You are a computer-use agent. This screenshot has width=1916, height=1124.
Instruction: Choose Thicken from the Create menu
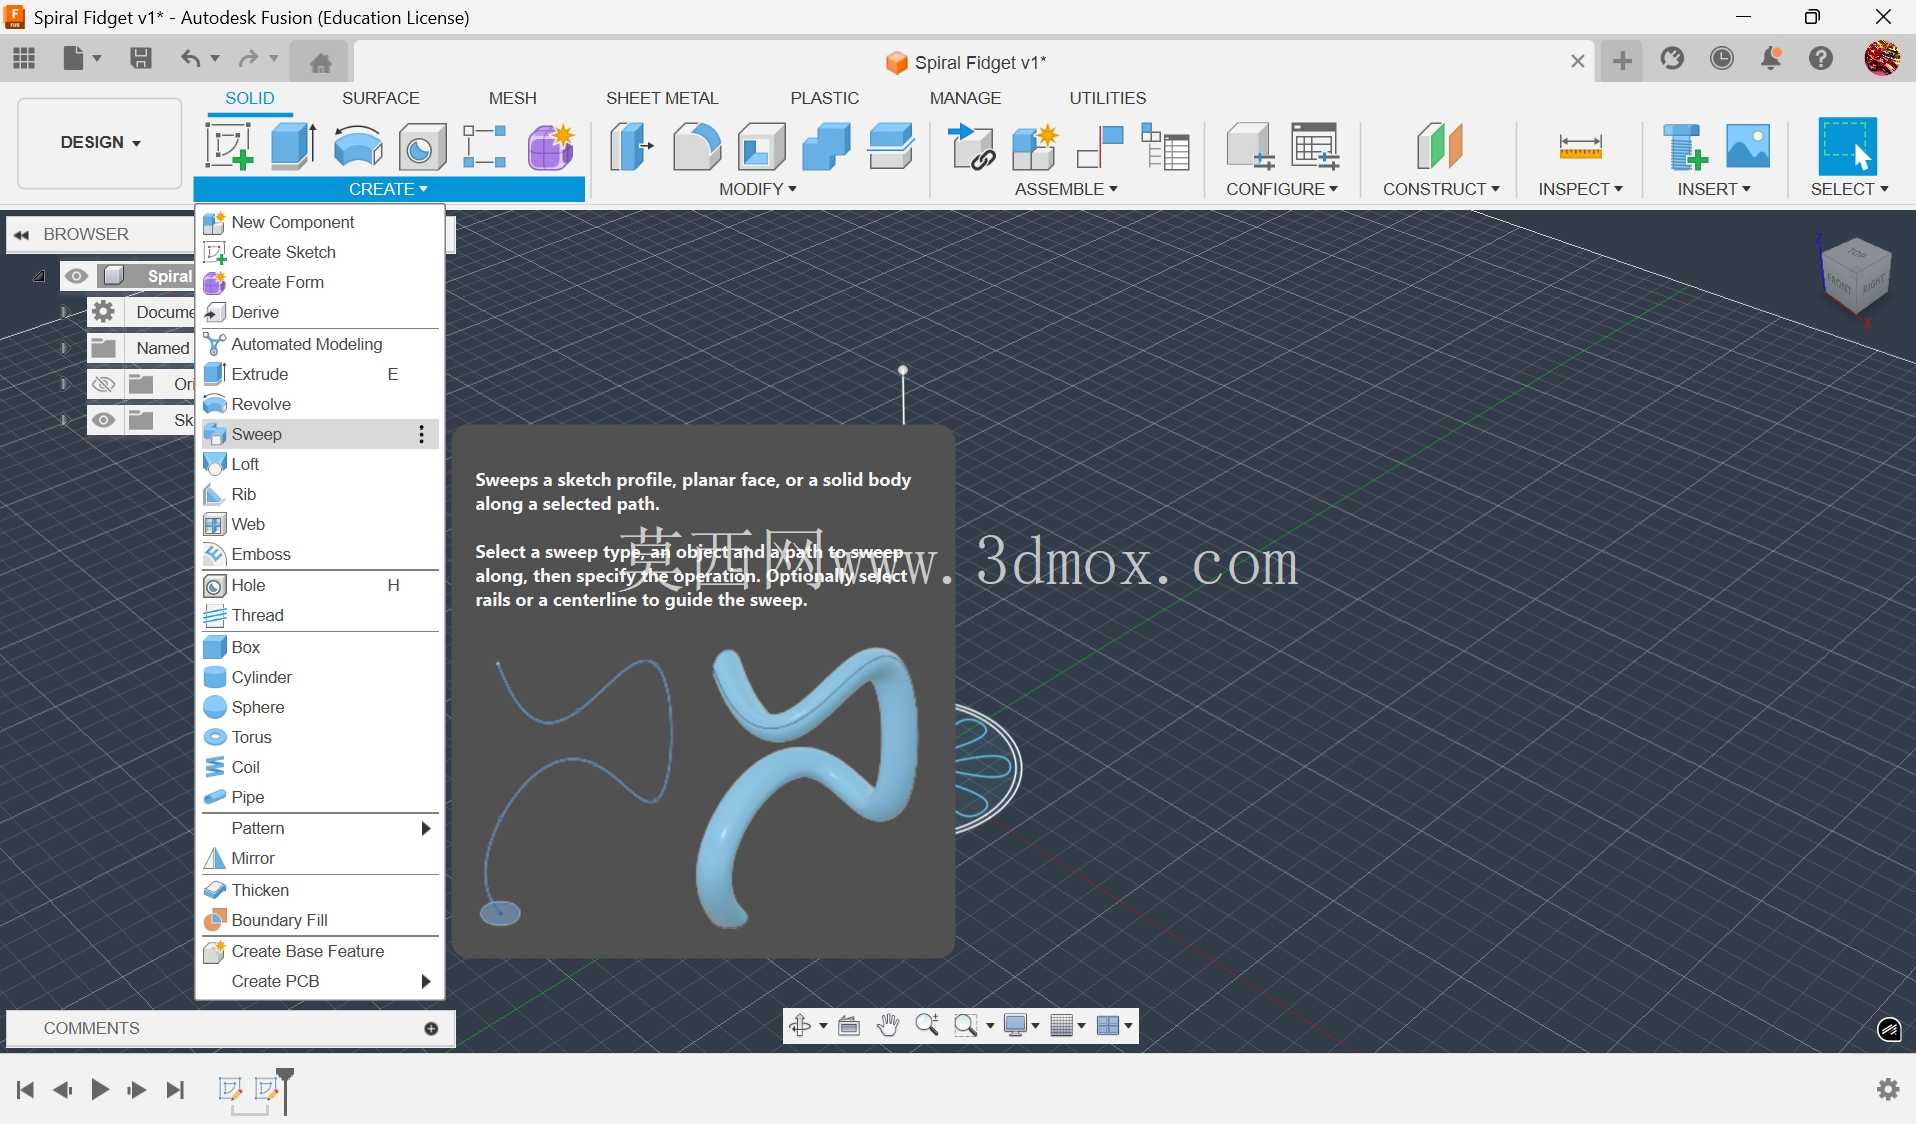click(x=320, y=890)
